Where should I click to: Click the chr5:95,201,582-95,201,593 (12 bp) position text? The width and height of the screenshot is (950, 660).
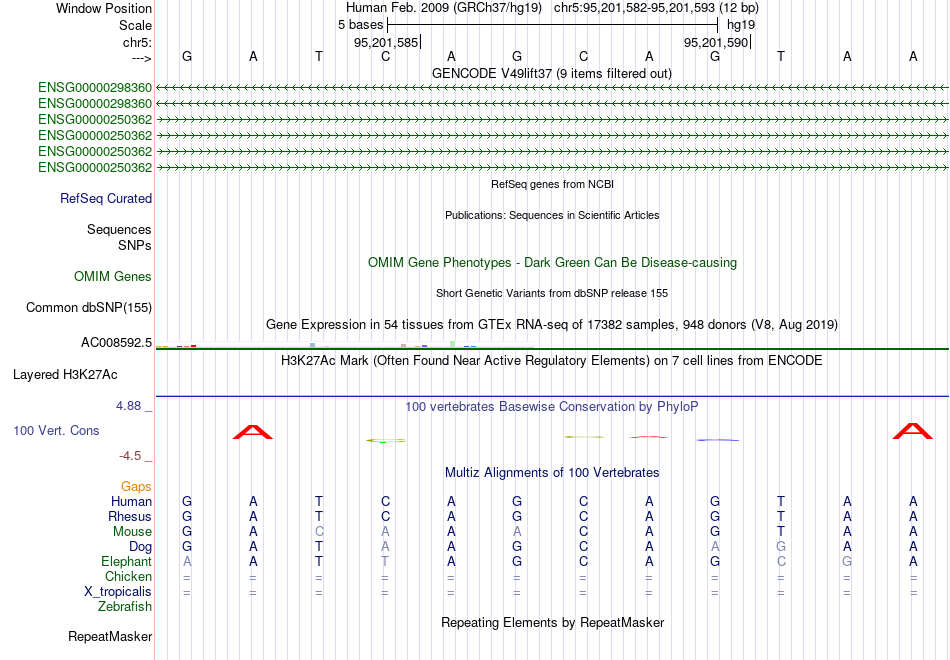point(656,8)
